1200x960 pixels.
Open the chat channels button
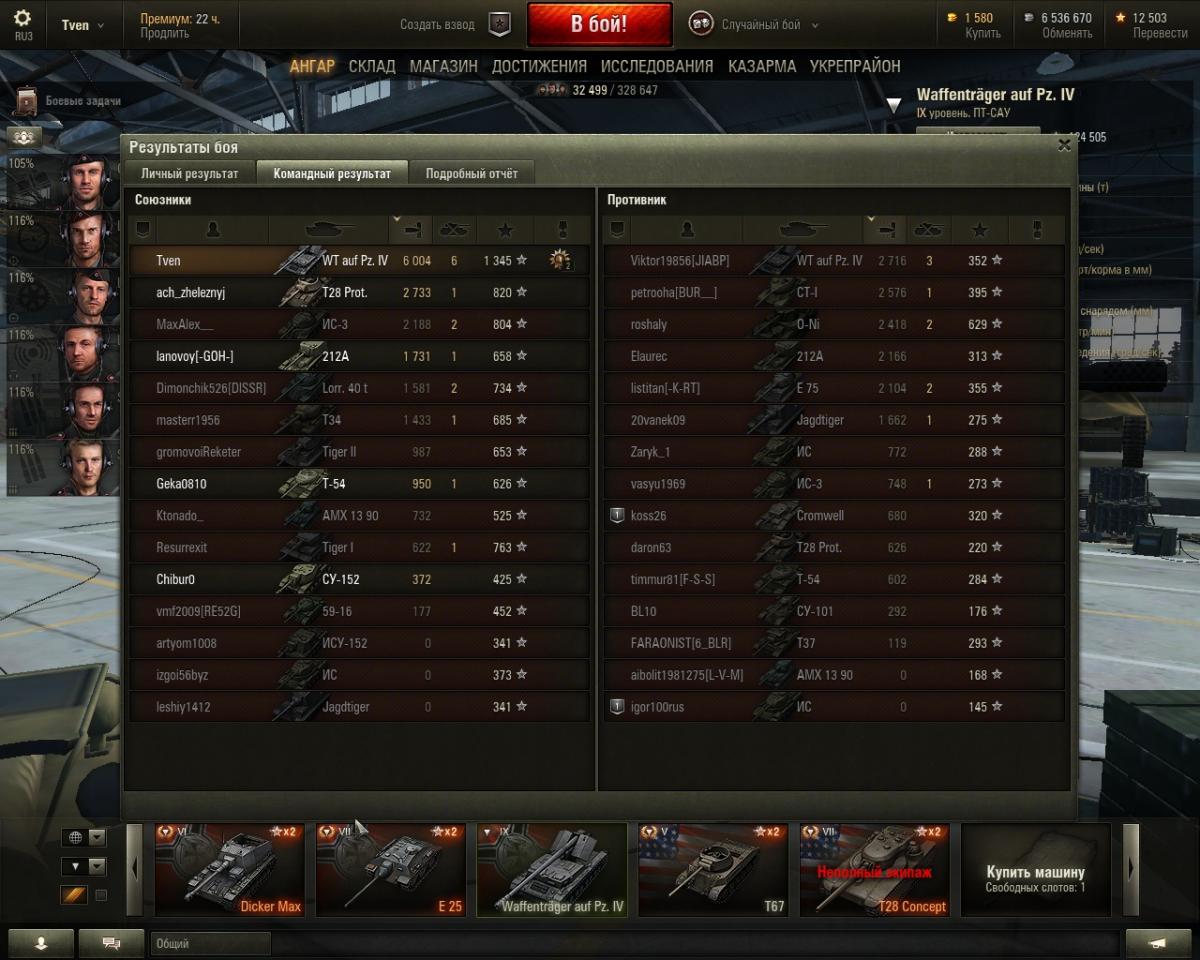(x=111, y=942)
